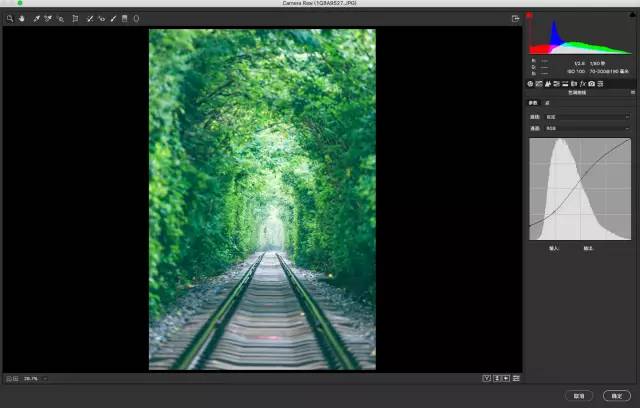
Task: Open the Basic adjustments panel icon
Action: point(531,84)
